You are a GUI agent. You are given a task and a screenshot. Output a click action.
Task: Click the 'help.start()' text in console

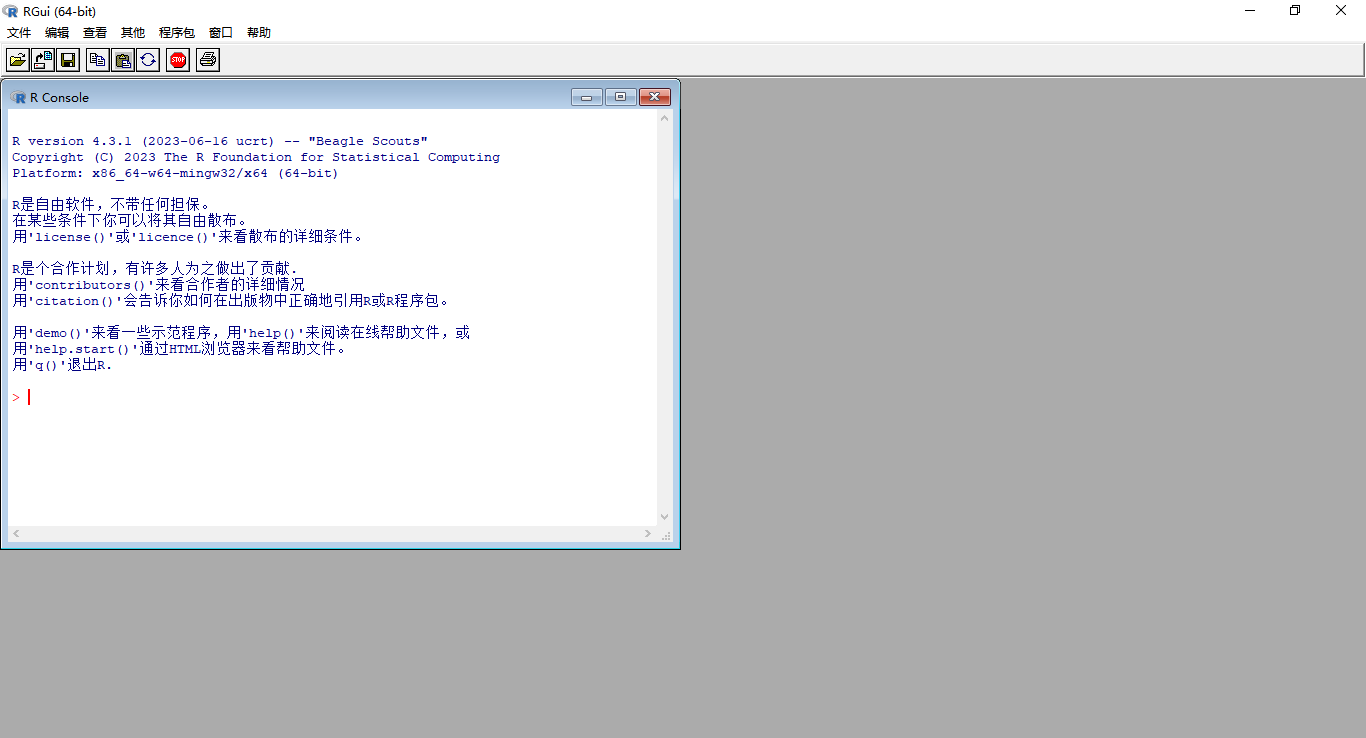pyautogui.click(x=83, y=349)
